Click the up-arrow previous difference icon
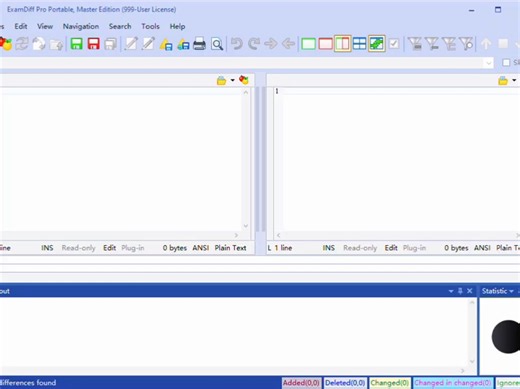This screenshot has width=520, height=389. (486, 44)
